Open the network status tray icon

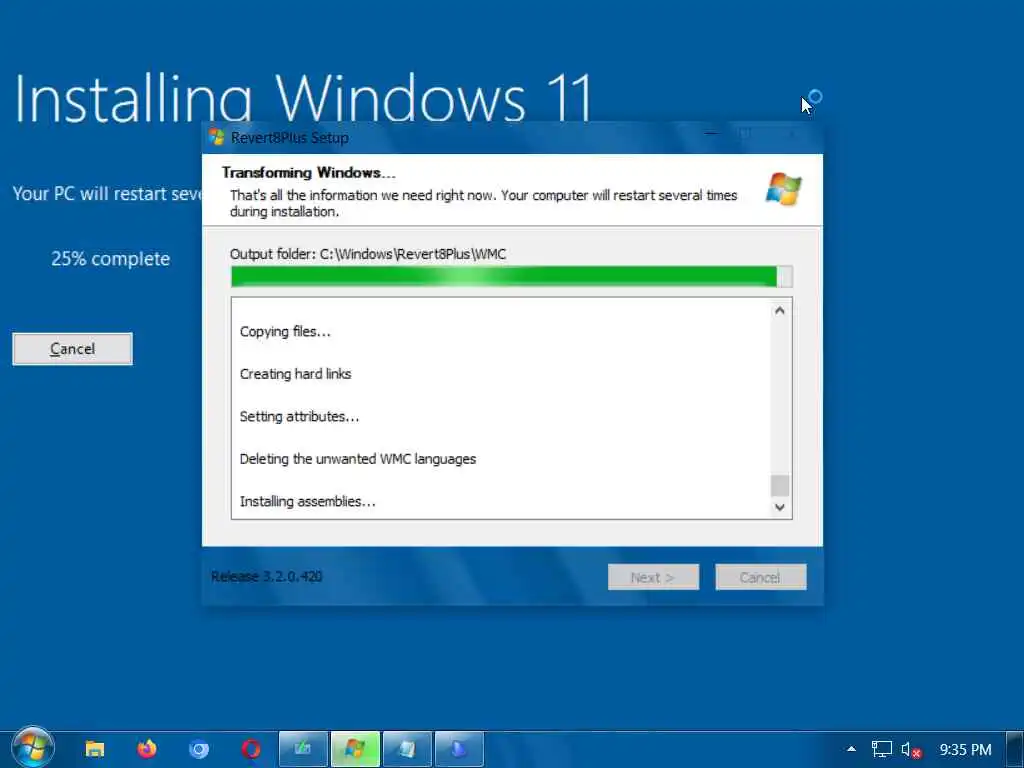882,749
